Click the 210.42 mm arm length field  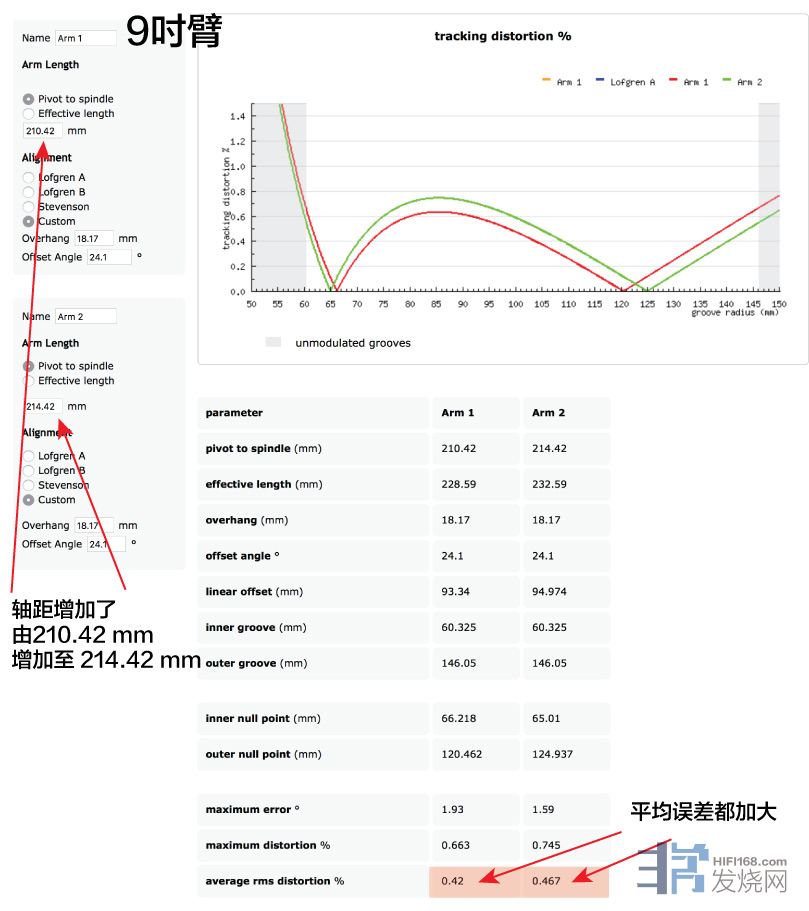[x=42, y=131]
